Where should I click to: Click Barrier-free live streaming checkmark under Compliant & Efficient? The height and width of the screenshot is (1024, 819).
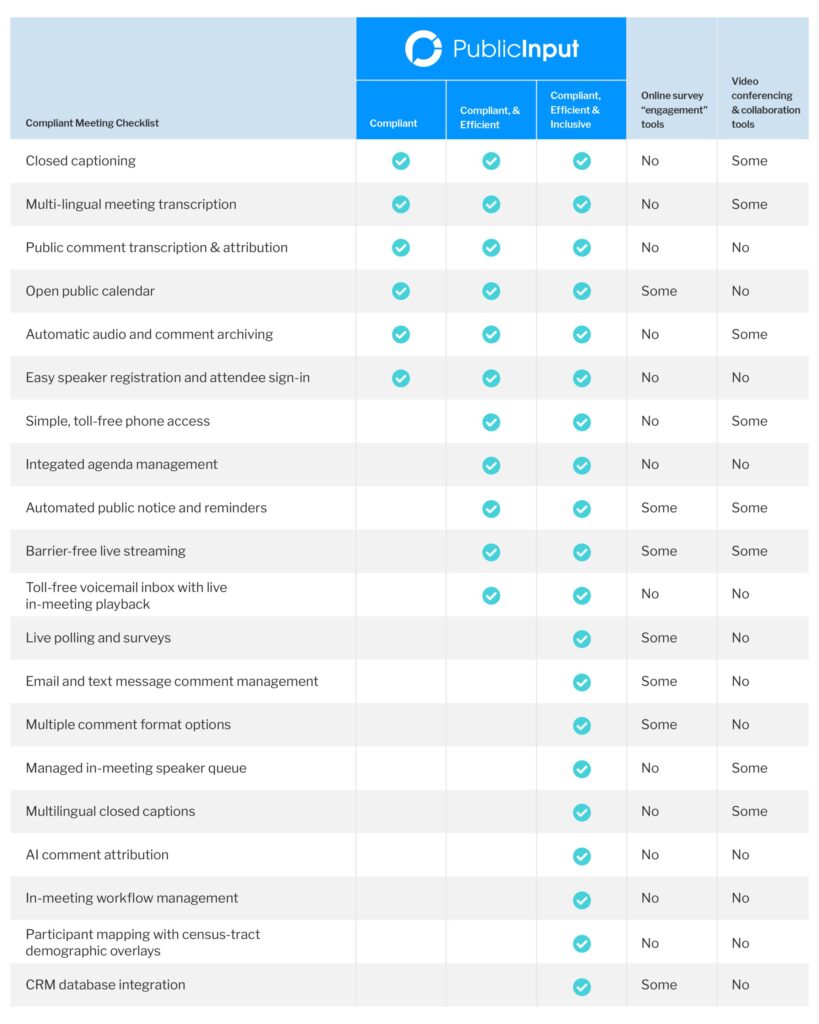tap(491, 552)
